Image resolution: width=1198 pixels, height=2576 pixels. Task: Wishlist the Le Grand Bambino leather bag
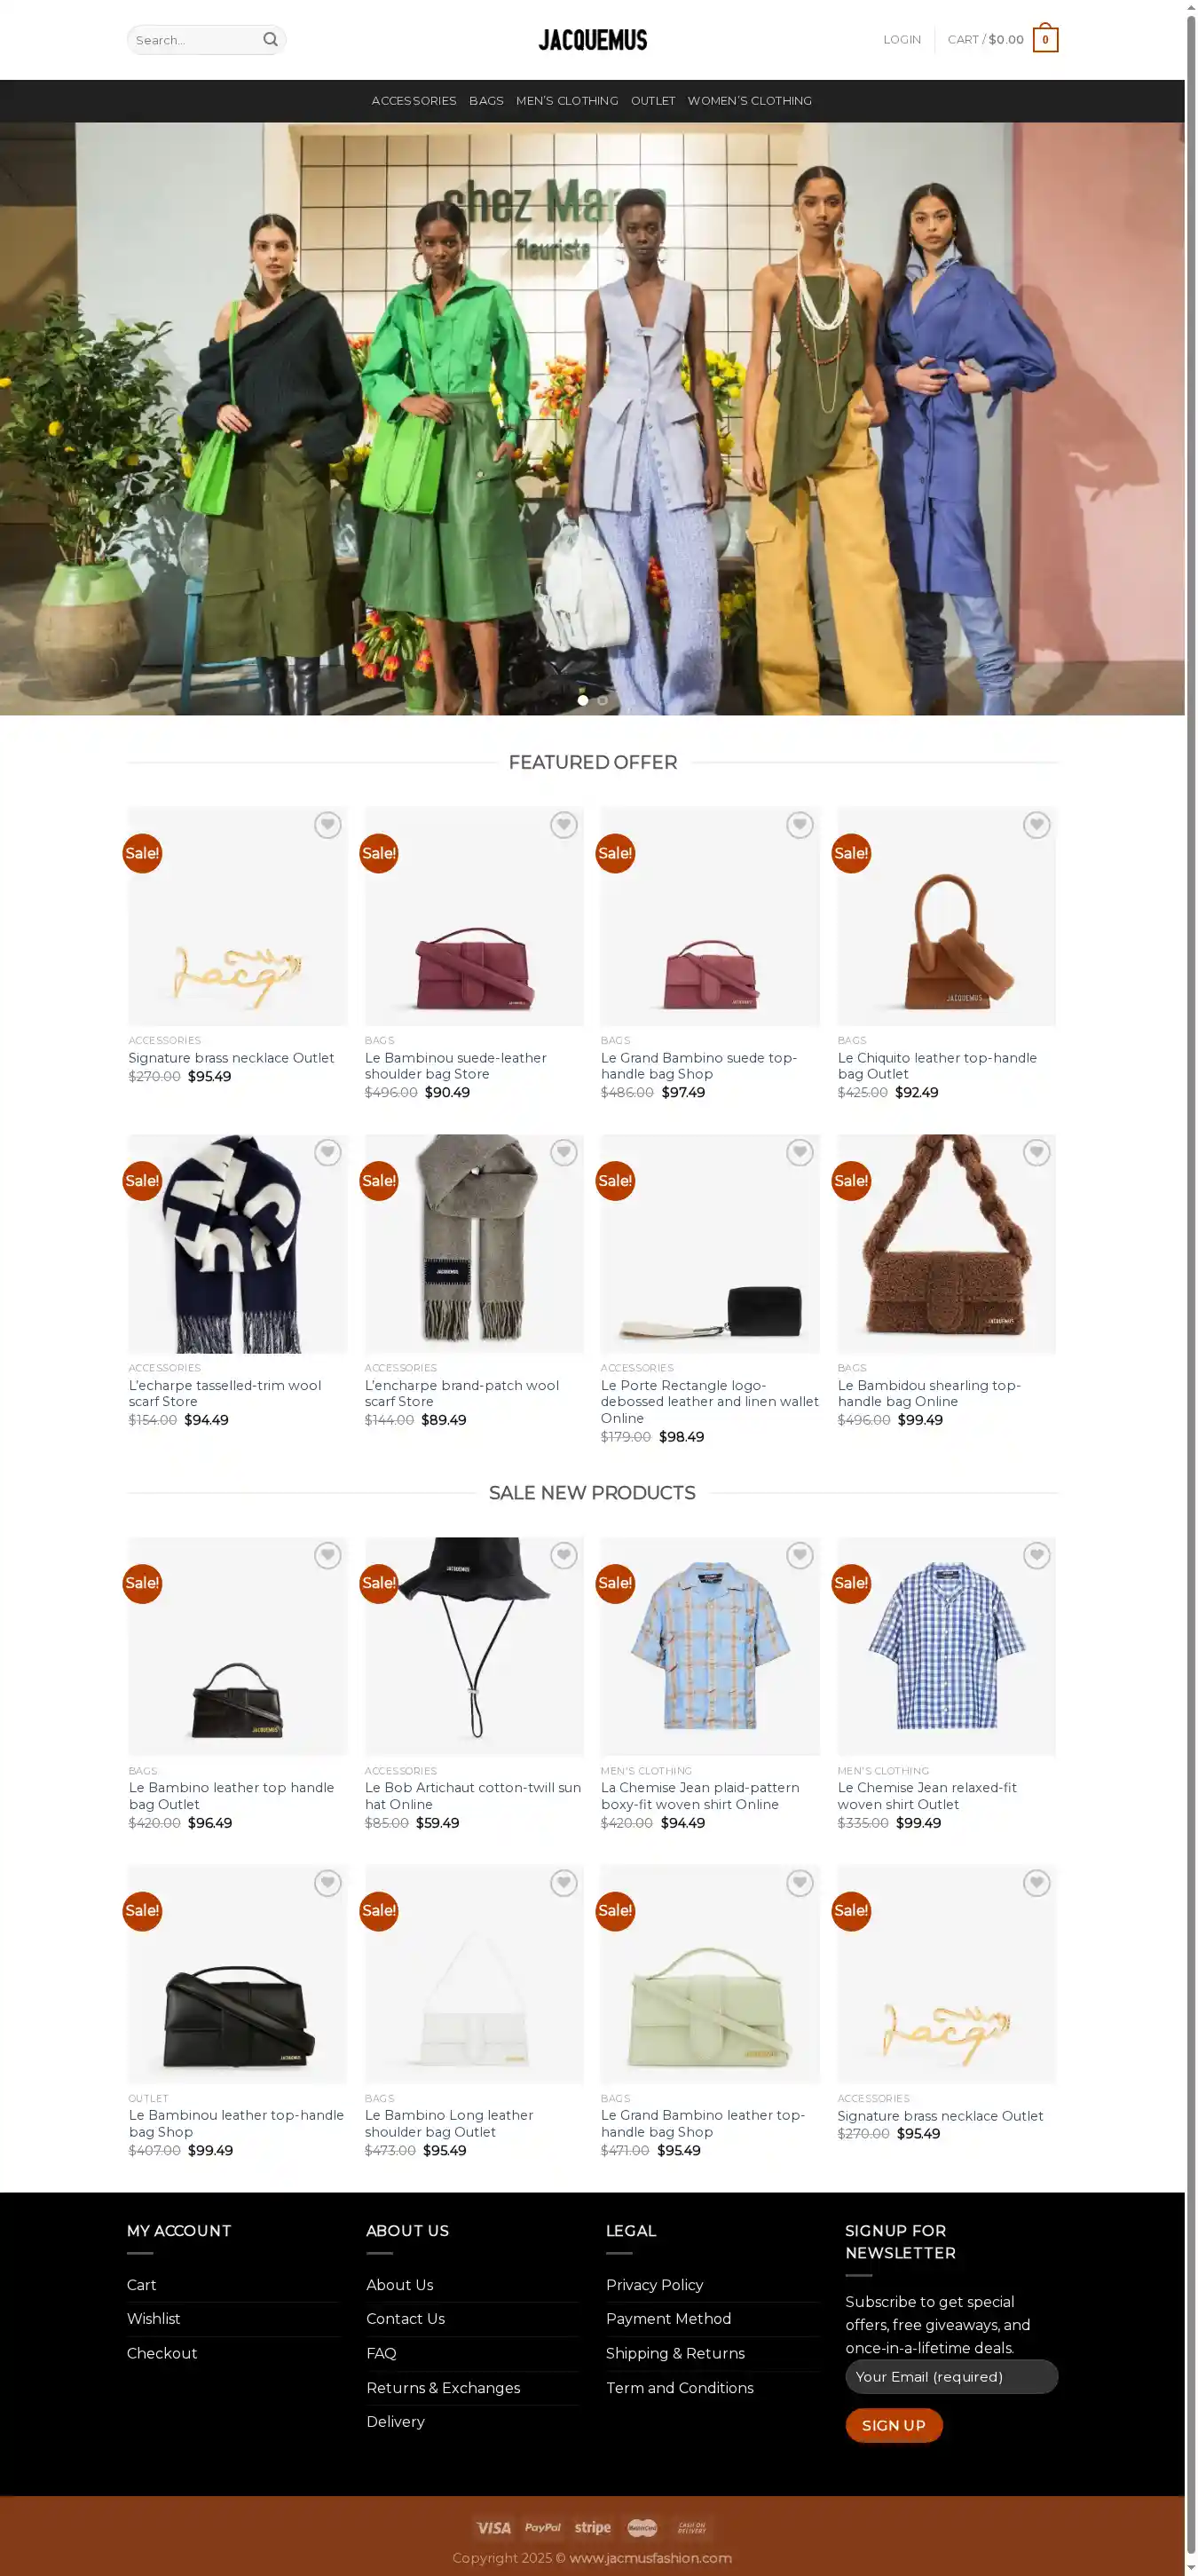click(x=799, y=1884)
